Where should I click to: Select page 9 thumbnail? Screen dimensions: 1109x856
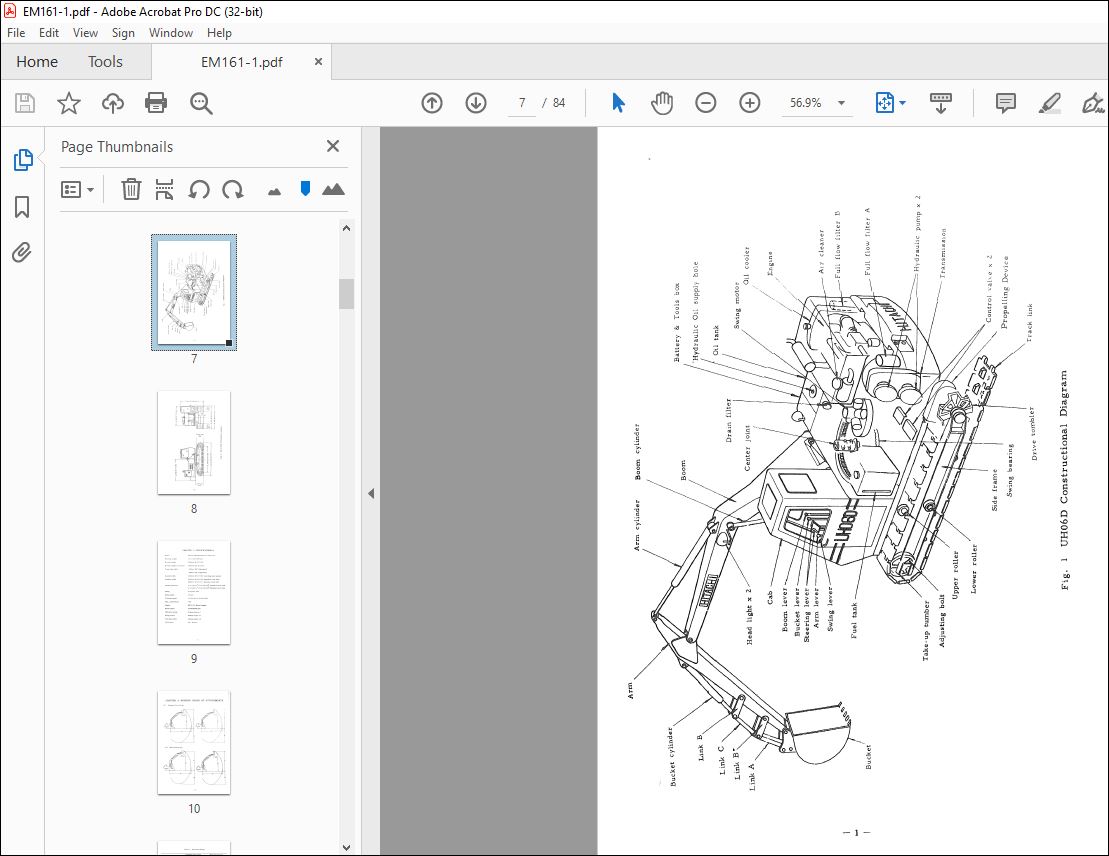pos(194,593)
